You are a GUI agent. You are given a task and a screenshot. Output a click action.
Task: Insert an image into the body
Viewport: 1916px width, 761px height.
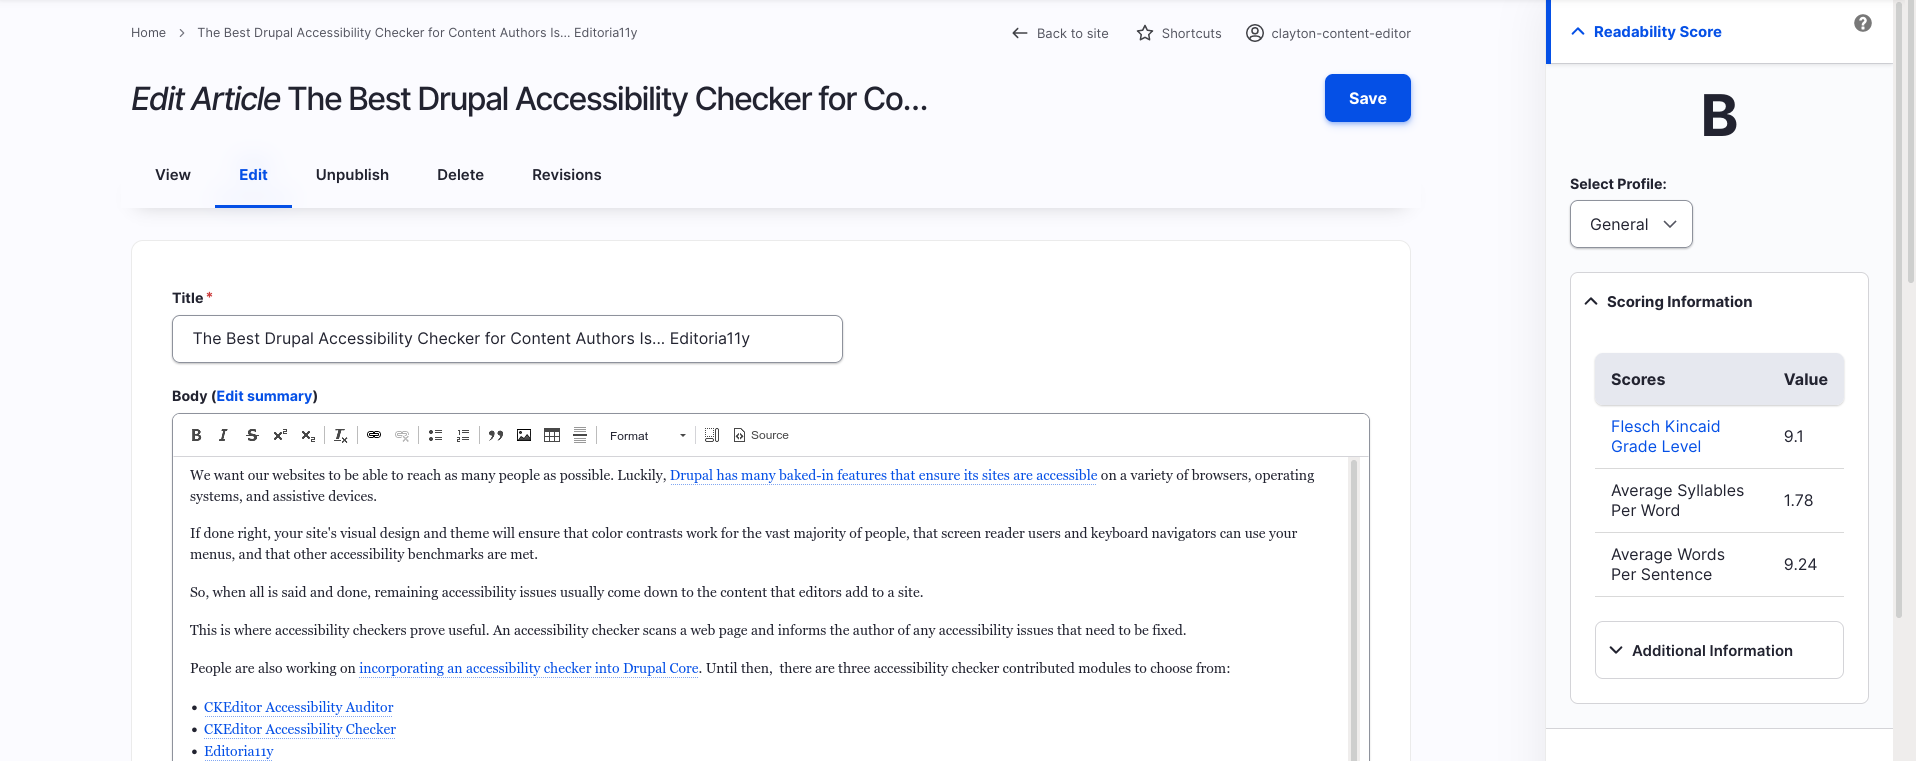[x=524, y=435]
